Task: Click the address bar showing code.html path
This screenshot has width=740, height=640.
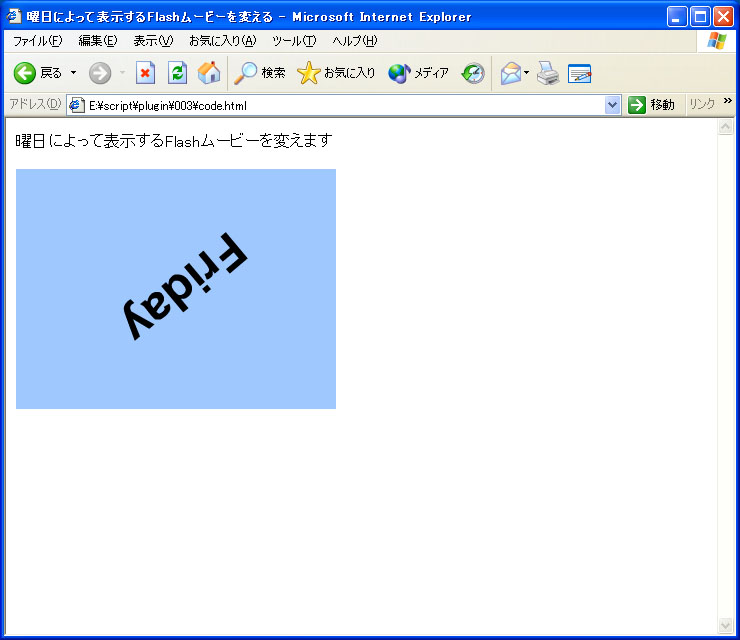Action: coord(344,105)
